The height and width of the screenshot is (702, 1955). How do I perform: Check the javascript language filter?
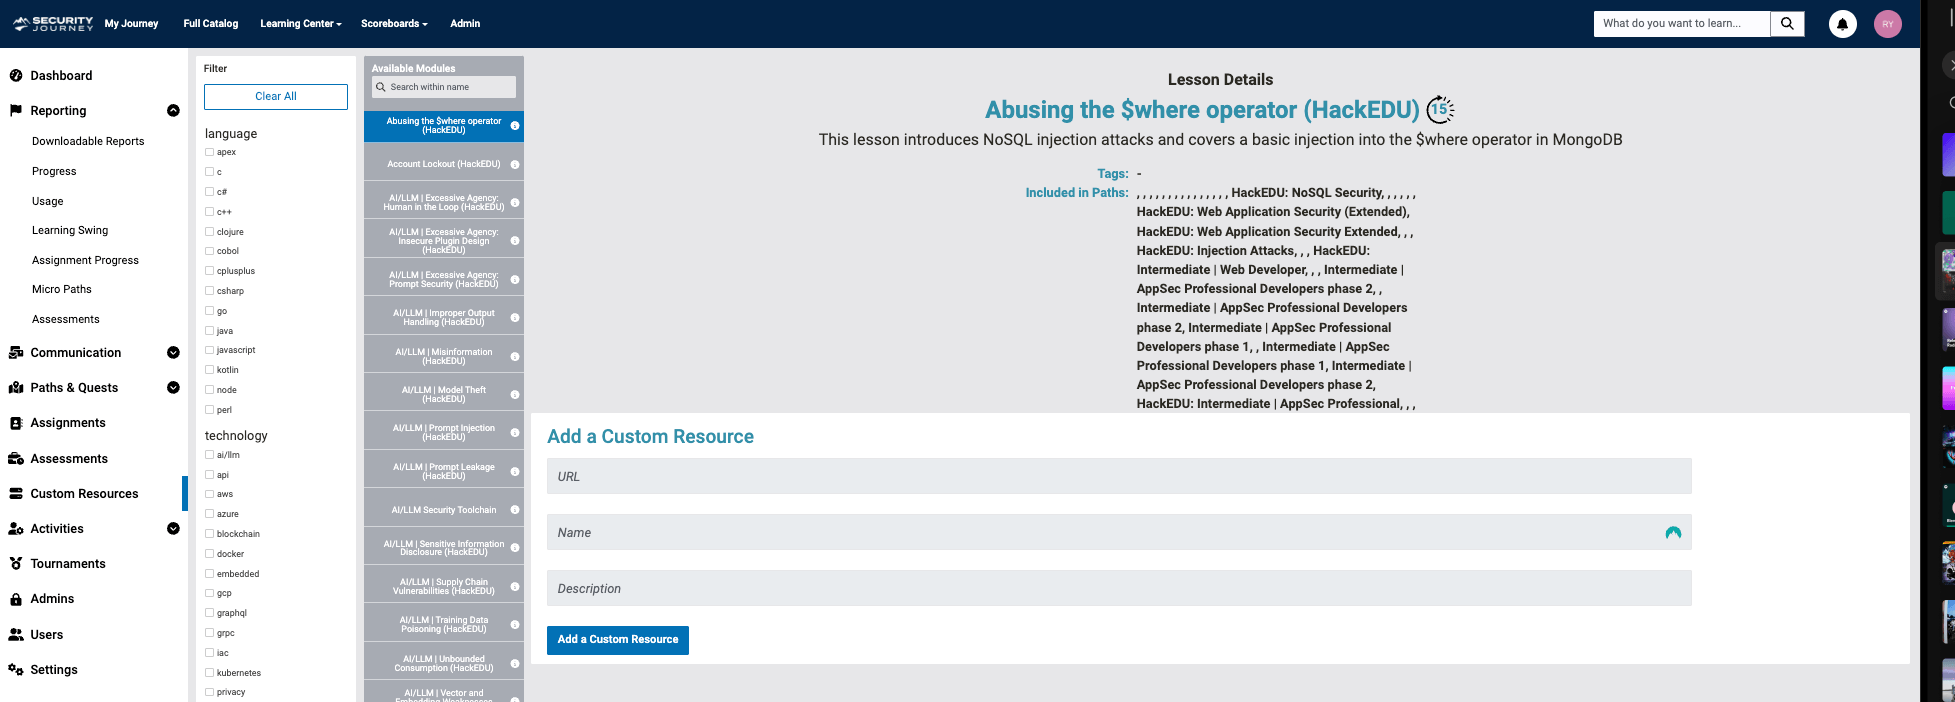pyautogui.click(x=209, y=350)
